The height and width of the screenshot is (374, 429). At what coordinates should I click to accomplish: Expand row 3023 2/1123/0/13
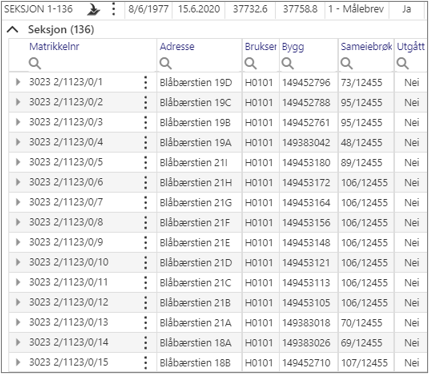click(x=18, y=322)
